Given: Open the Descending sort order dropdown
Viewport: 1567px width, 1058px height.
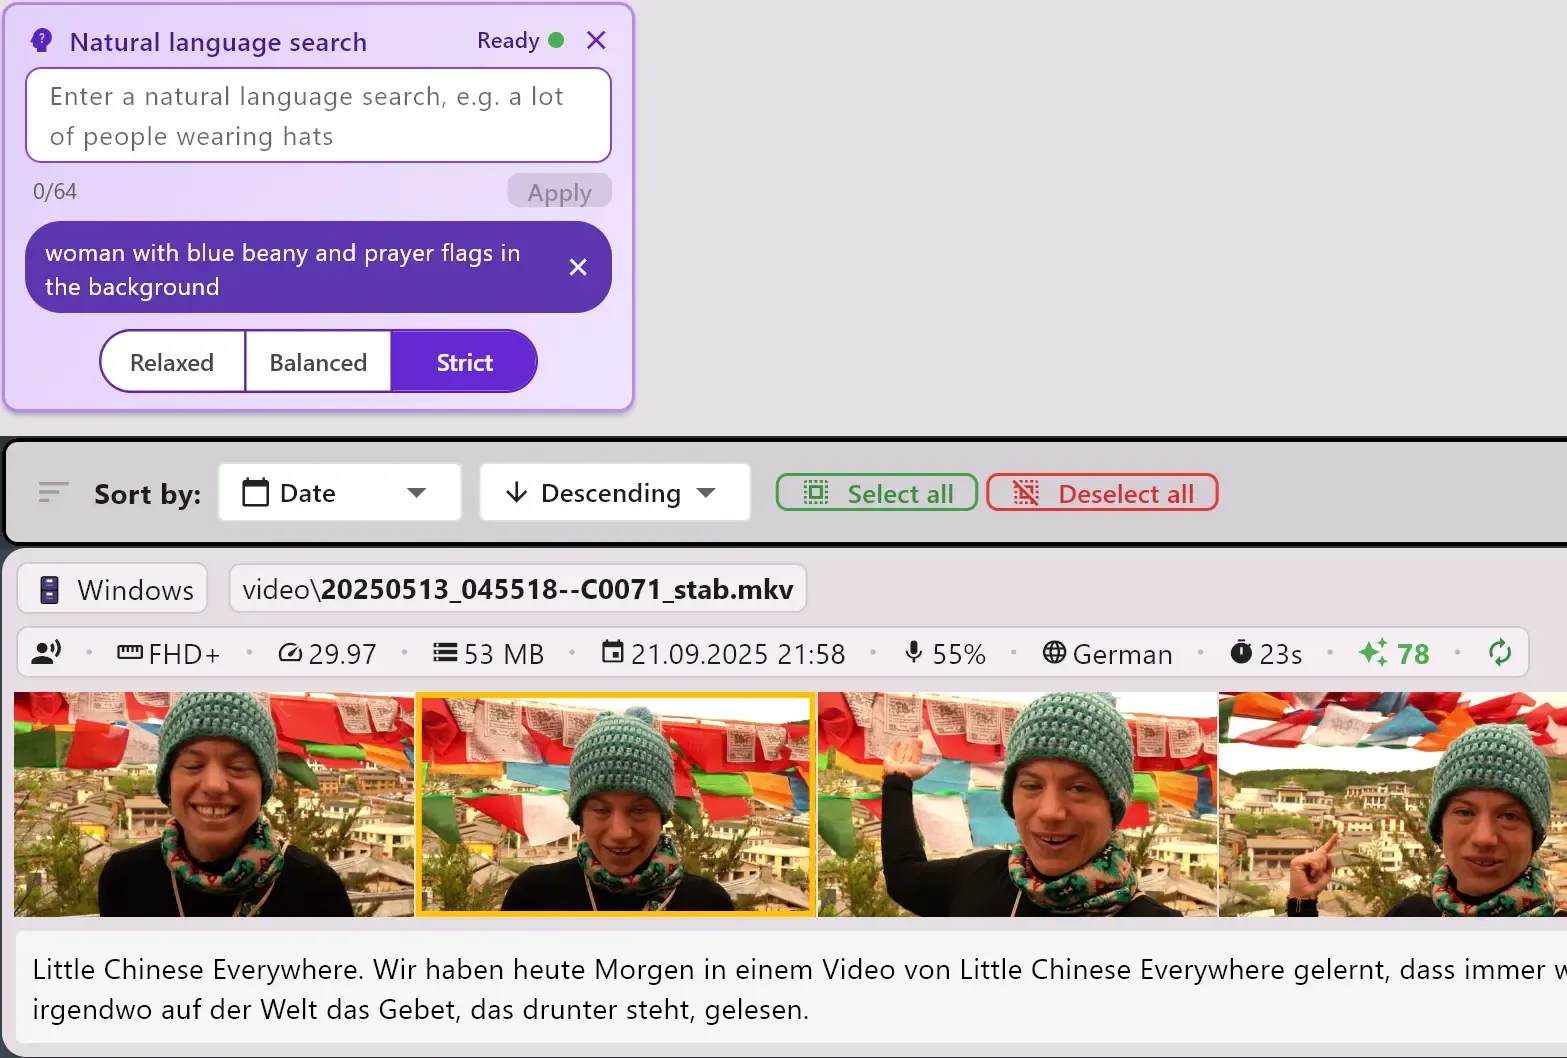Looking at the screenshot, I should pos(614,492).
